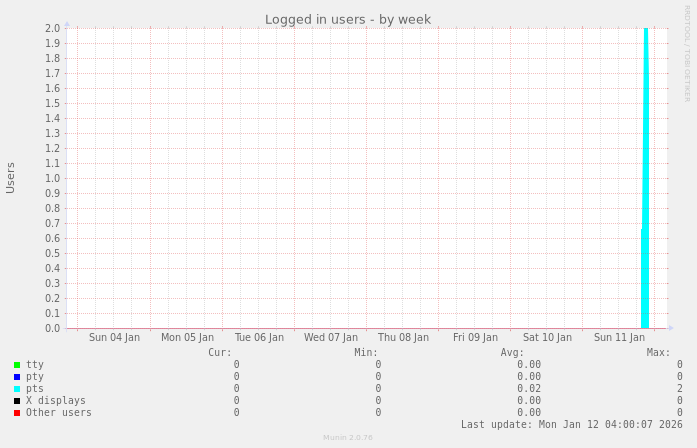This screenshot has height=448, width=697.
Task: Click the black X displays legend swatch
Action: [17, 401]
